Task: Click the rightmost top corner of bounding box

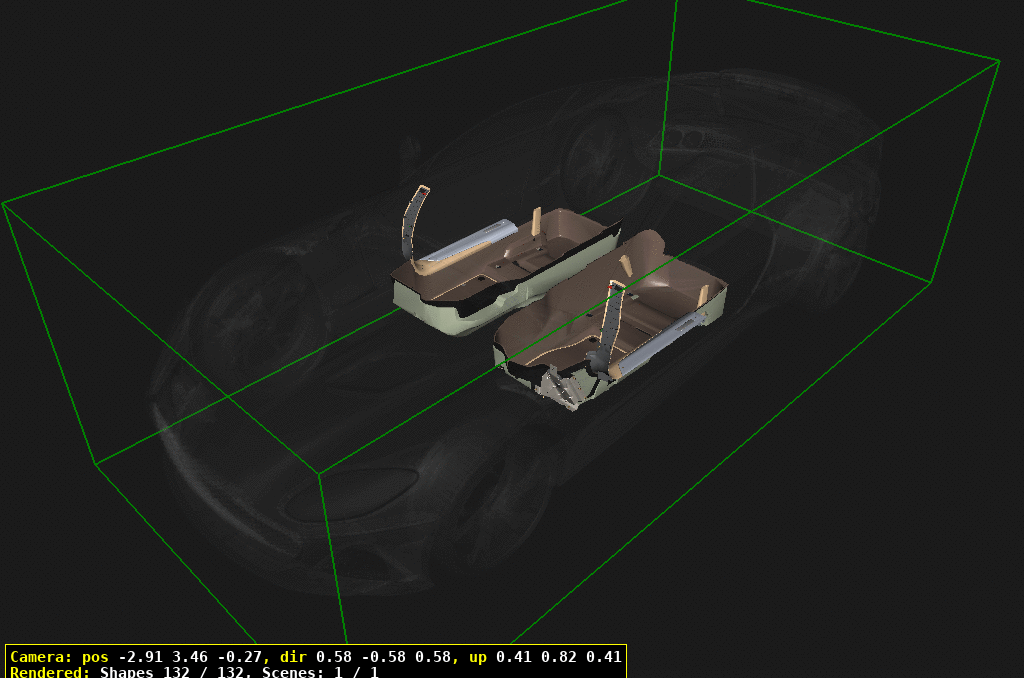Action: [x=998, y=61]
